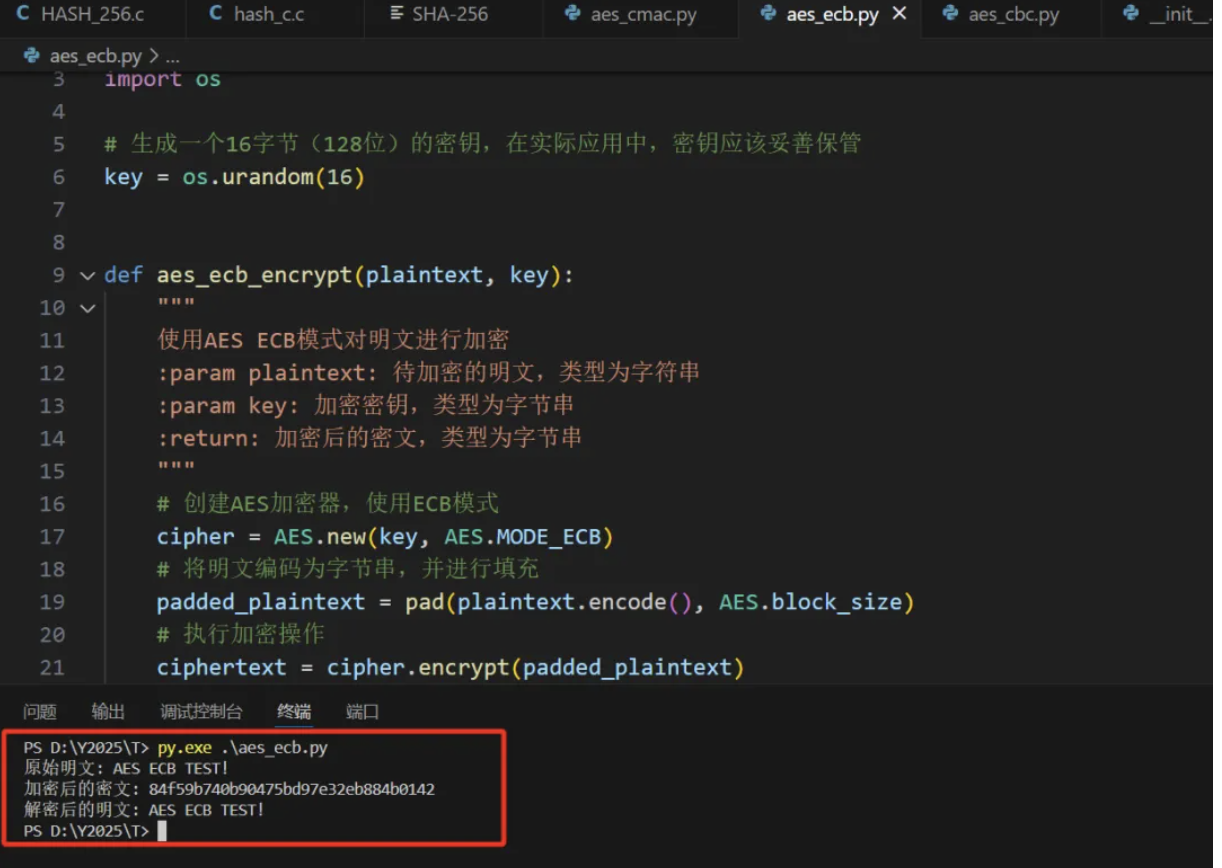The width and height of the screenshot is (1222, 868).
Task: Click the text file icon on SHA-256 tab
Action: tap(397, 14)
